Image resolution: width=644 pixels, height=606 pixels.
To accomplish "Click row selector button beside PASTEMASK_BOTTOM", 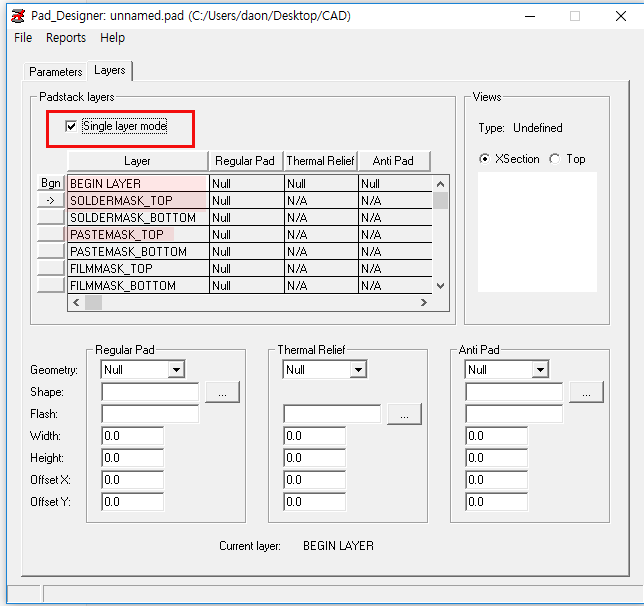I will point(51,251).
